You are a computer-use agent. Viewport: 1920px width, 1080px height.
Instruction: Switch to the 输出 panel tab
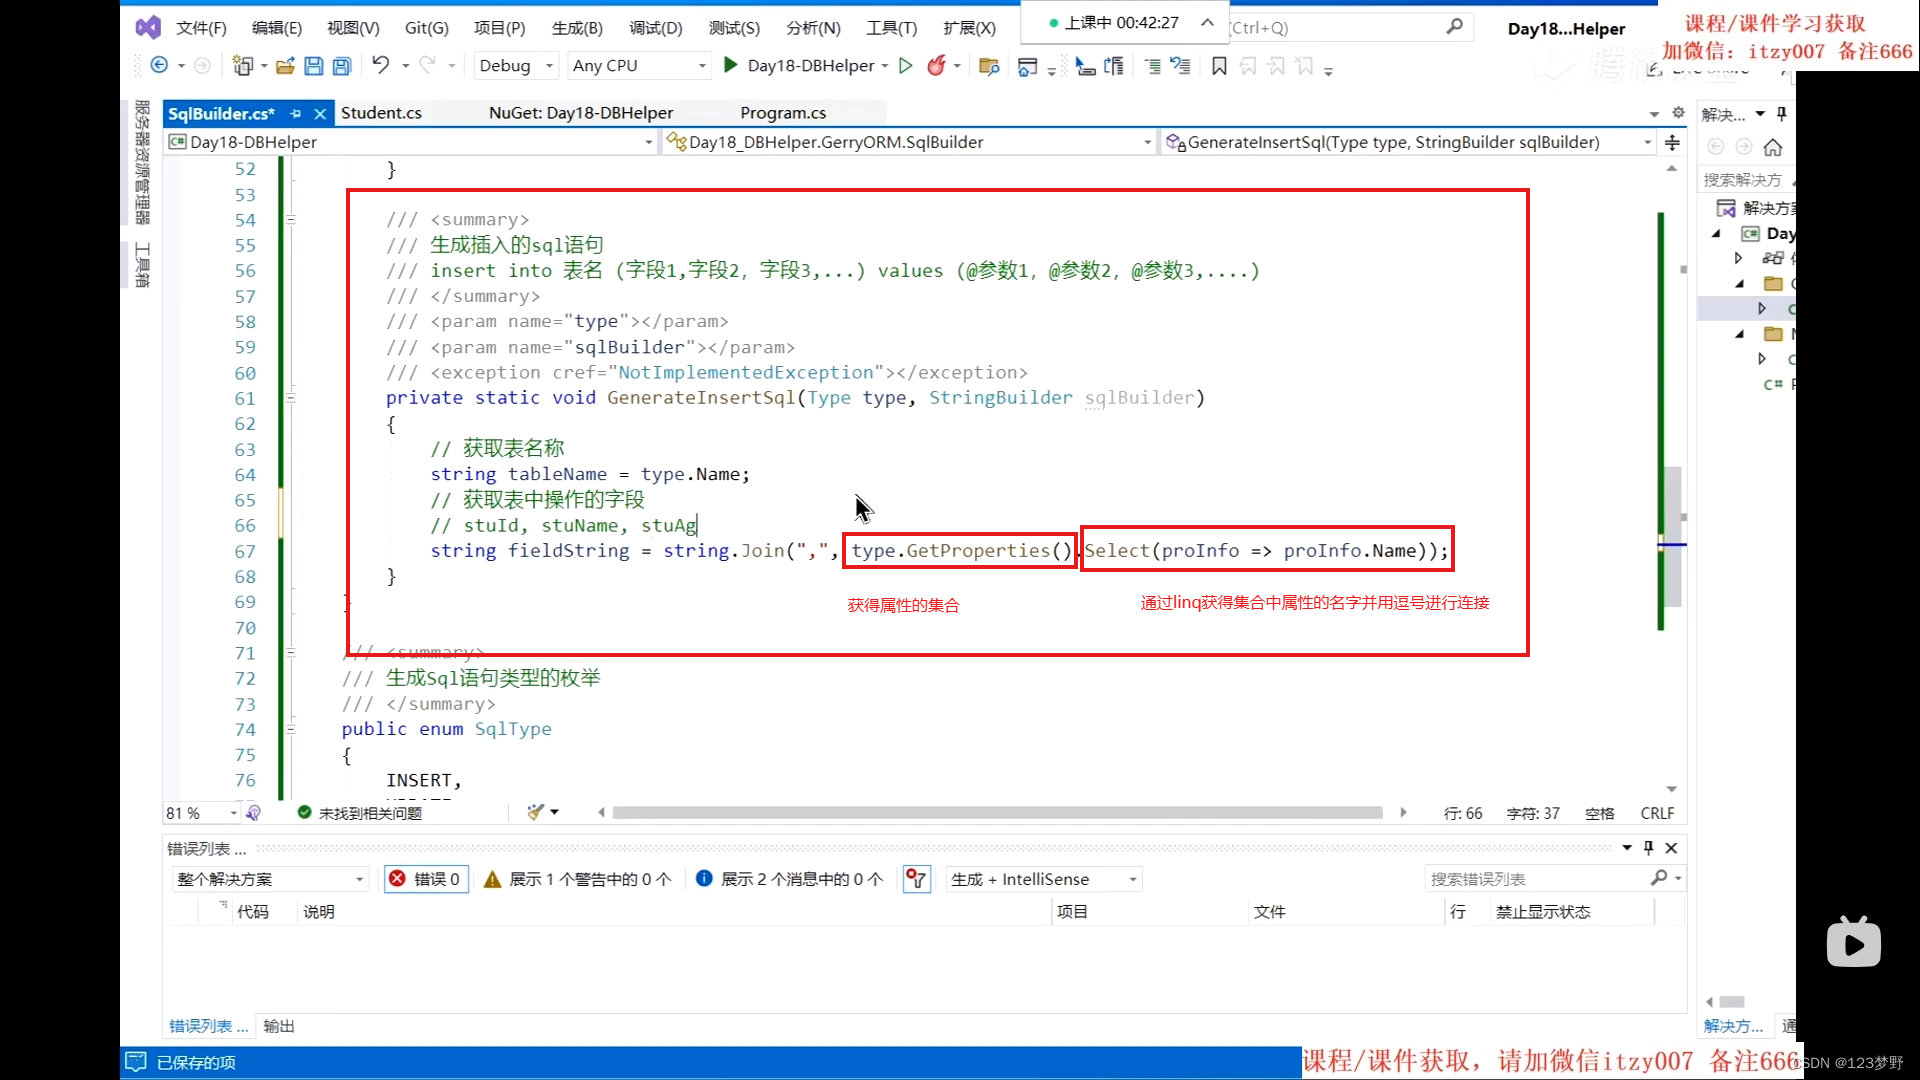[279, 1026]
